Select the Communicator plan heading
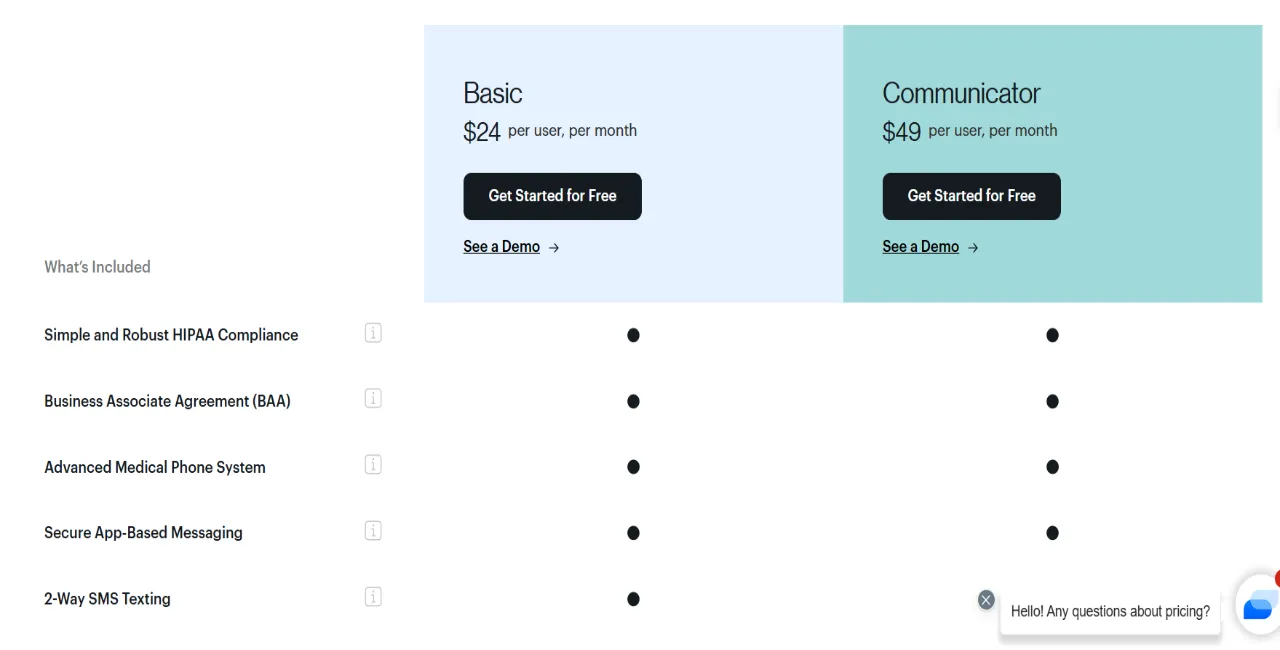The width and height of the screenshot is (1280, 650). point(961,93)
